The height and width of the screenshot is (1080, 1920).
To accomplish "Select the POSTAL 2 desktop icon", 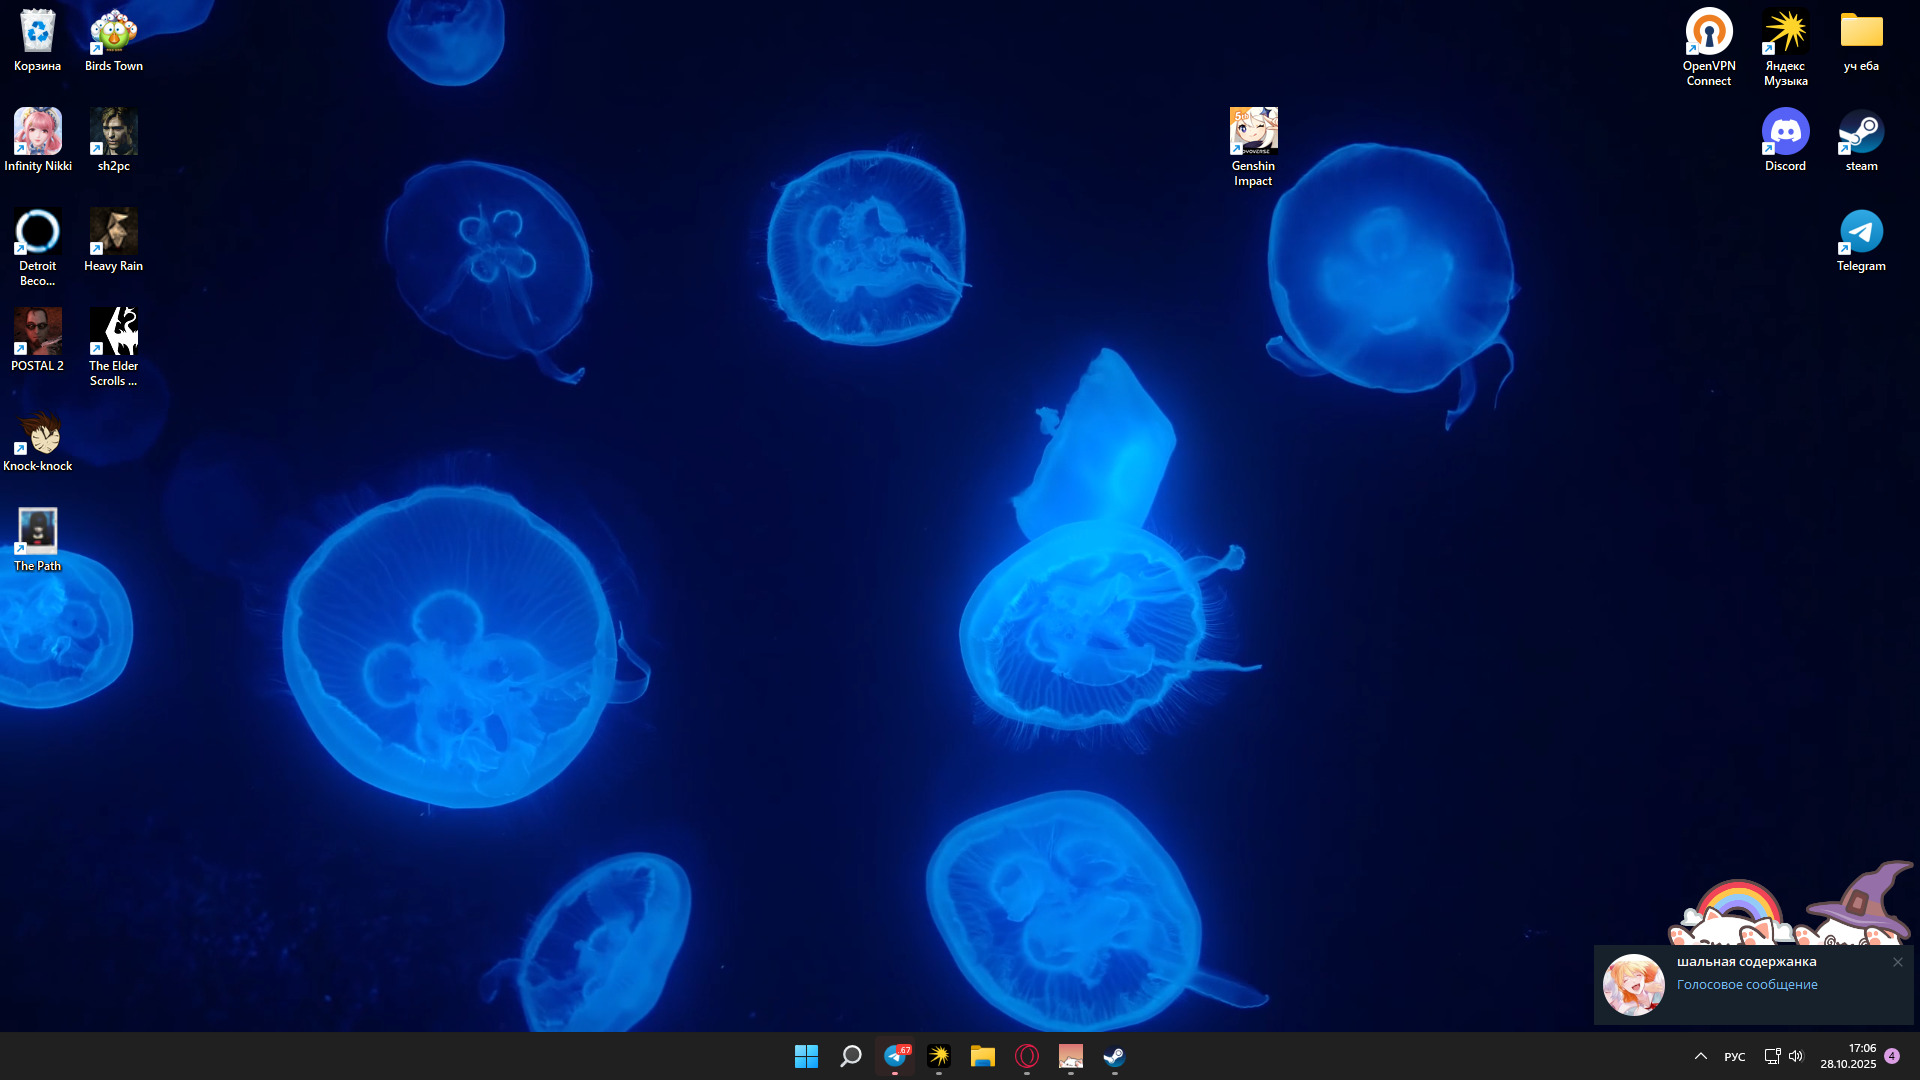I will (37, 332).
